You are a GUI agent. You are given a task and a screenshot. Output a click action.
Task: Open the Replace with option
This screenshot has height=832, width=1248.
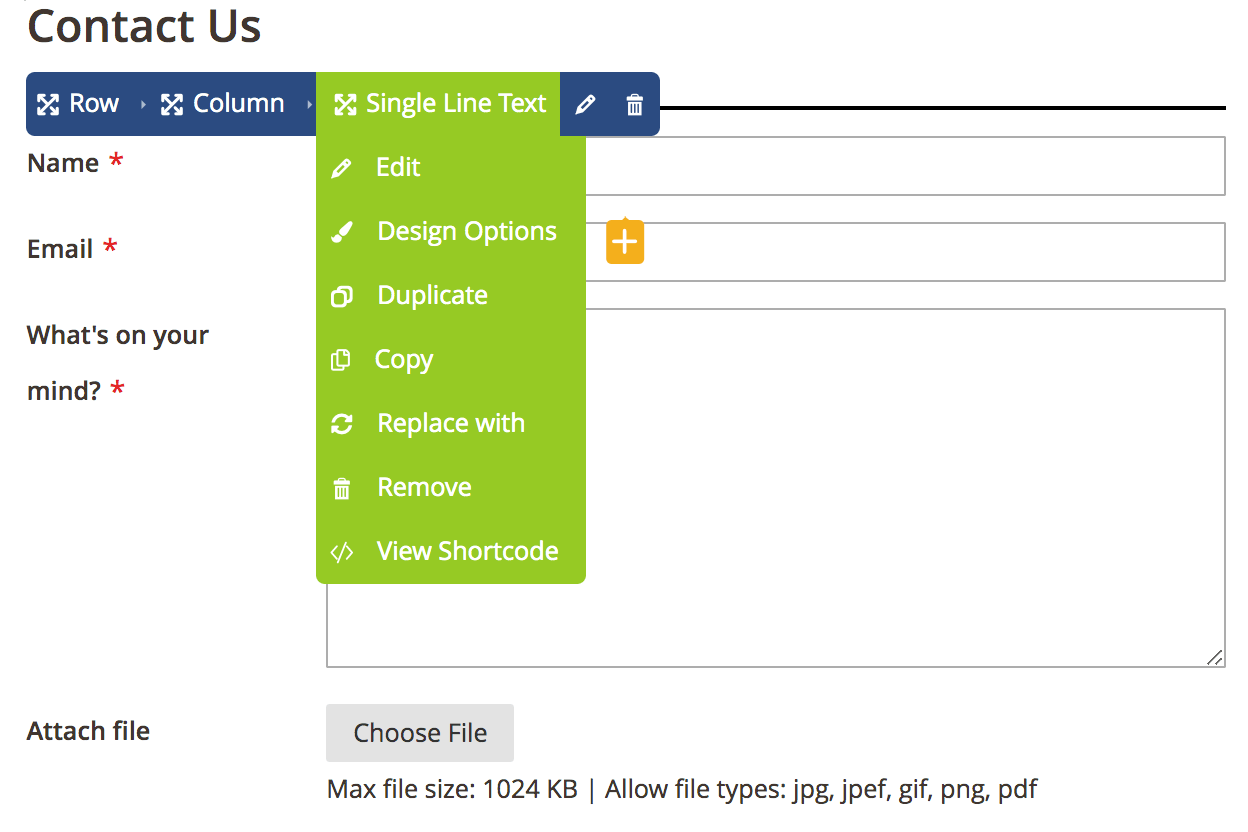point(450,423)
